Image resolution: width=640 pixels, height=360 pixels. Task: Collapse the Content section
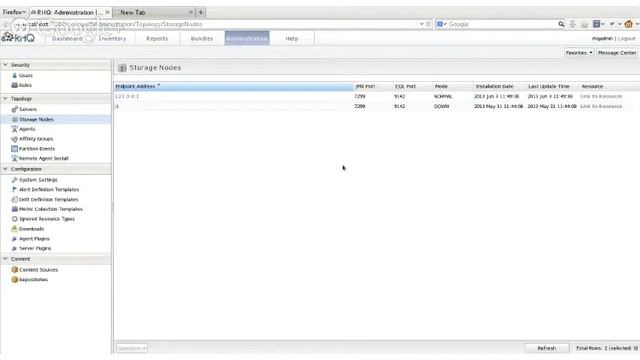(5, 259)
